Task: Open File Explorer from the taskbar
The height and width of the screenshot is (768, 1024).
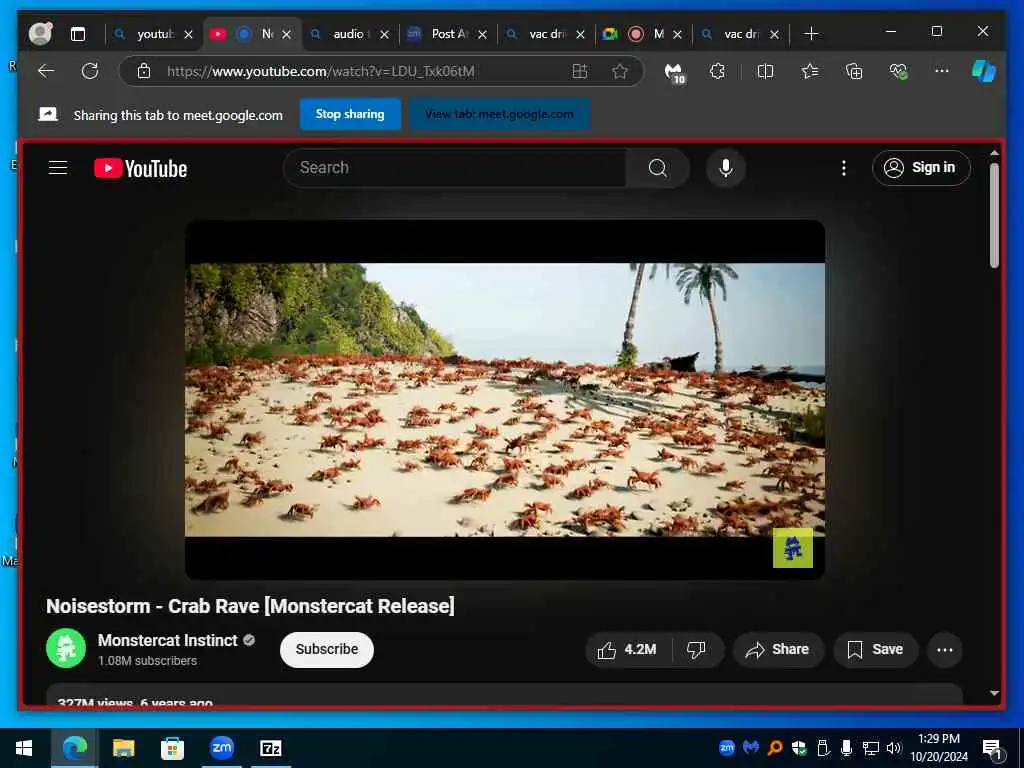Action: [x=123, y=748]
